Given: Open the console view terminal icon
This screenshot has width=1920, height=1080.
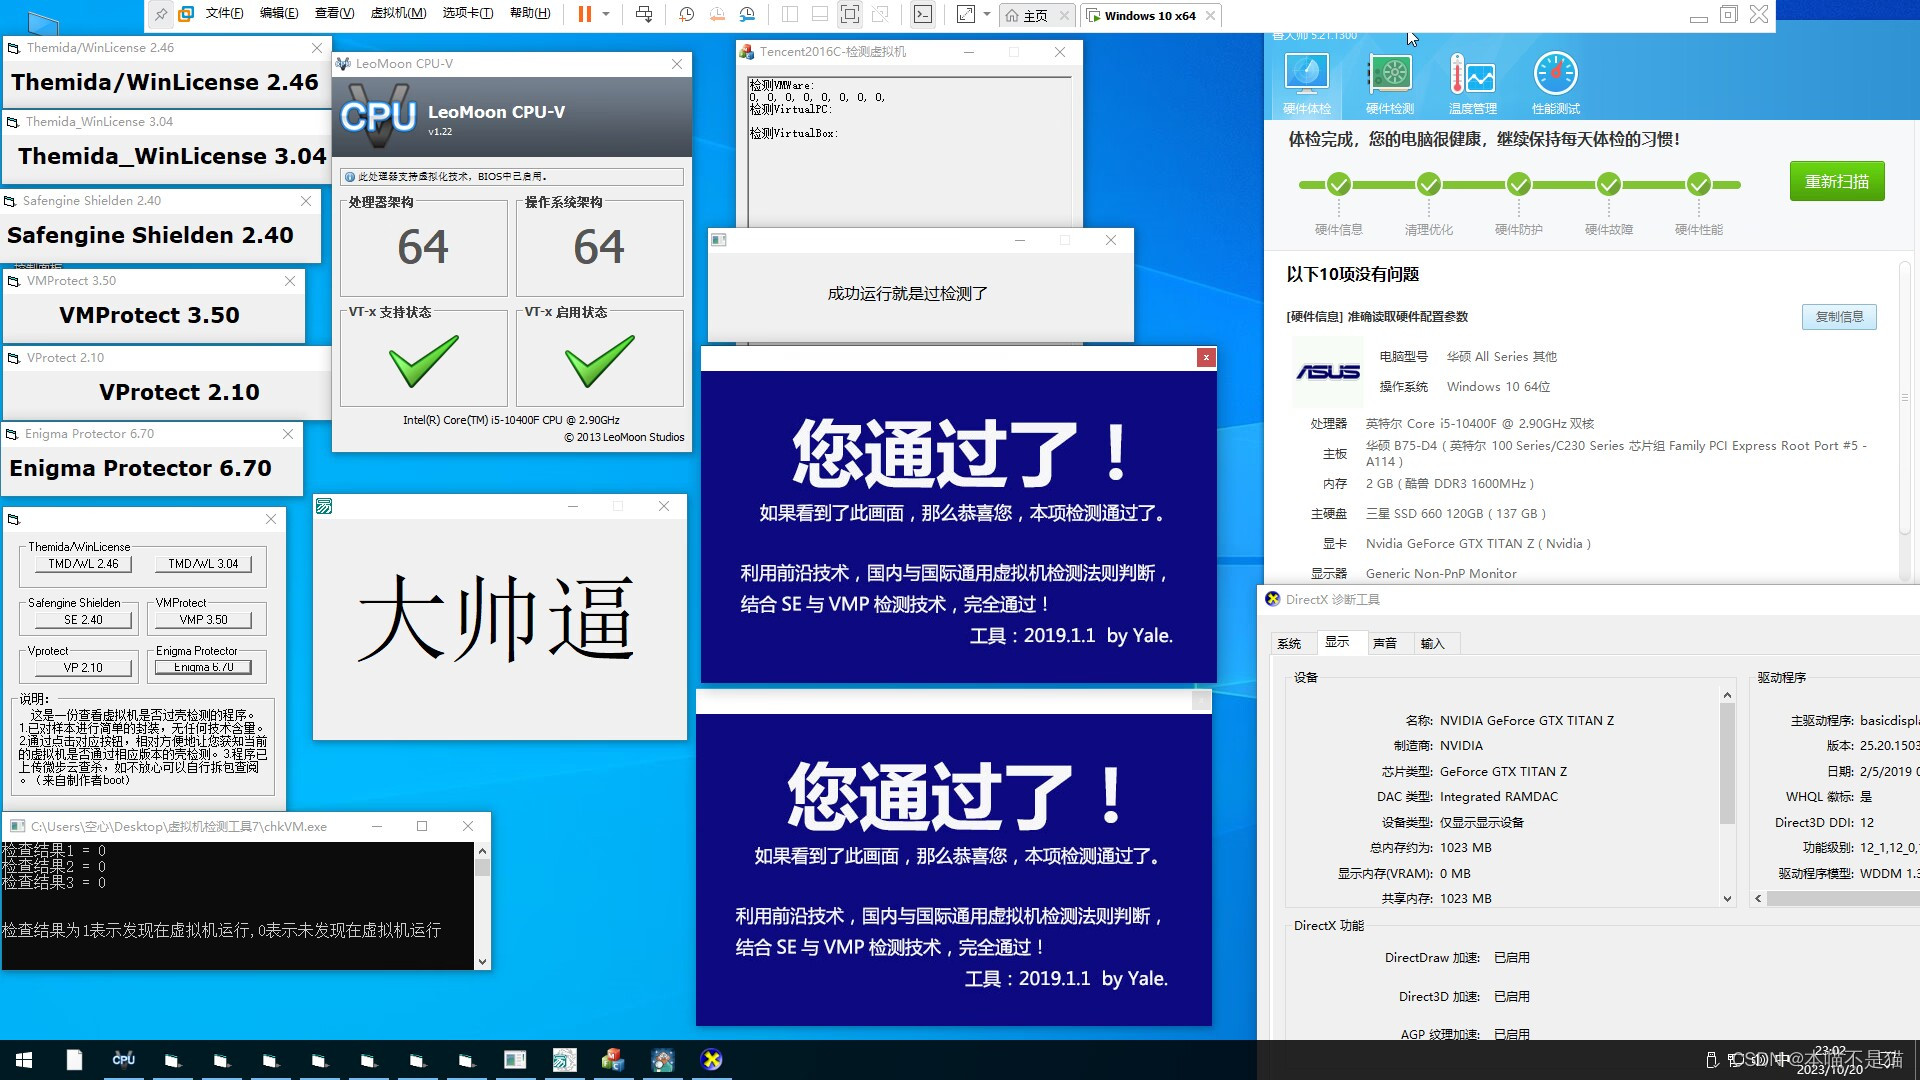Looking at the screenshot, I should (x=923, y=14).
